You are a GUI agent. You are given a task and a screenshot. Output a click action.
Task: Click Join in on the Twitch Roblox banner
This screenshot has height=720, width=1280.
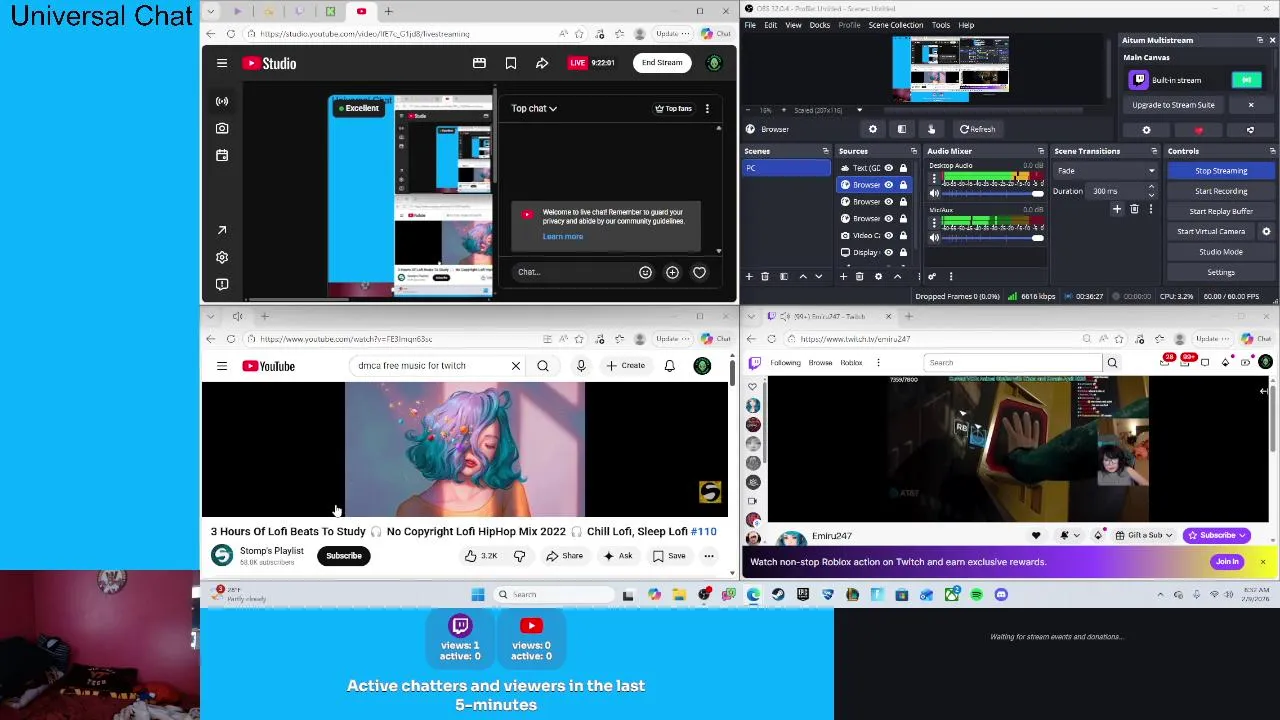pos(1227,562)
